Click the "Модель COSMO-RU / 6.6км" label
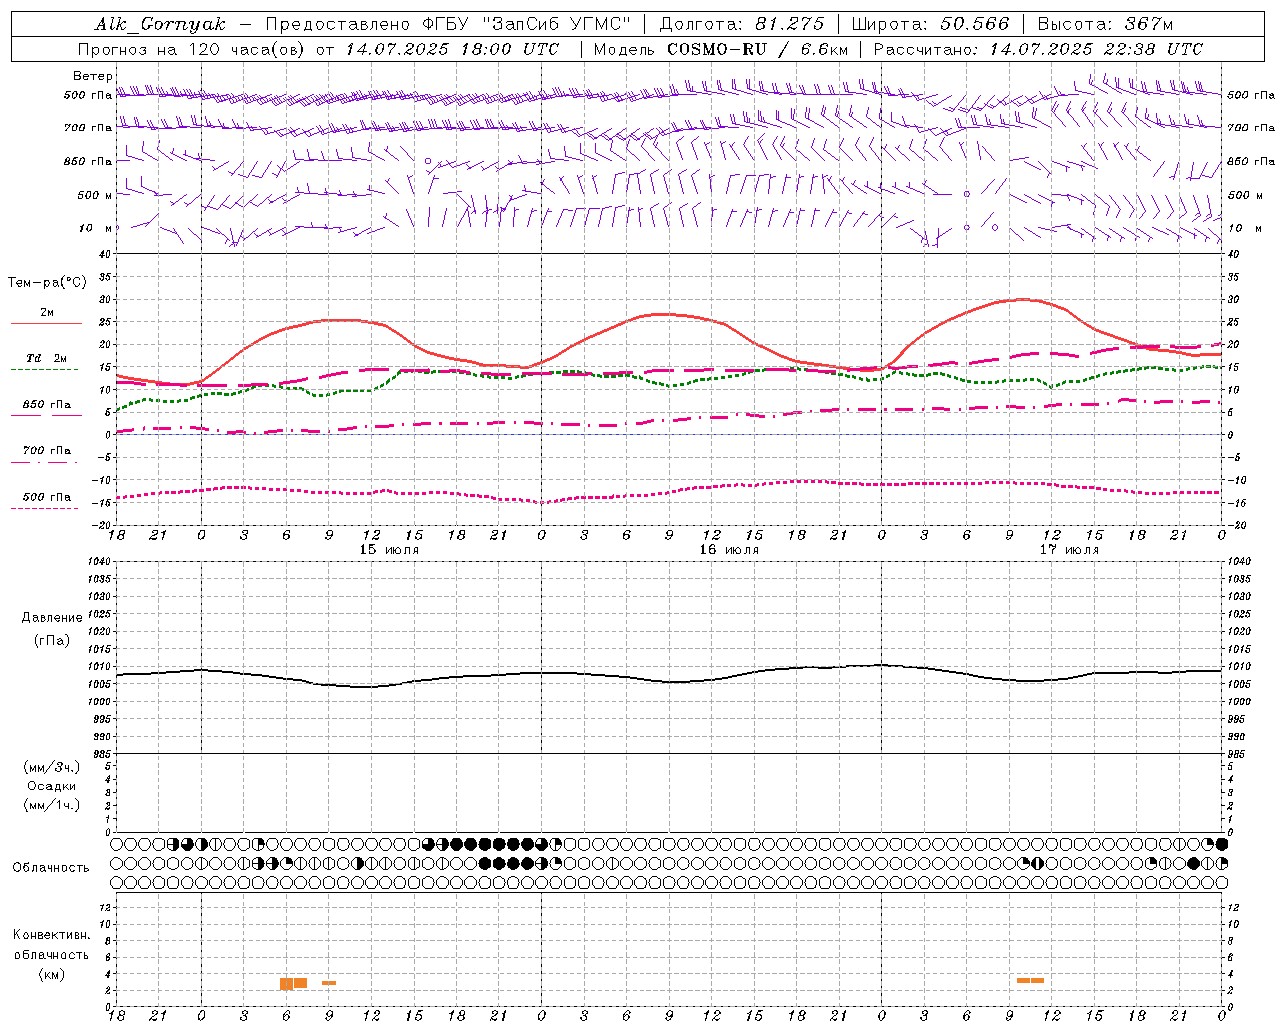1280x1024 pixels. pyautogui.click(x=721, y=49)
